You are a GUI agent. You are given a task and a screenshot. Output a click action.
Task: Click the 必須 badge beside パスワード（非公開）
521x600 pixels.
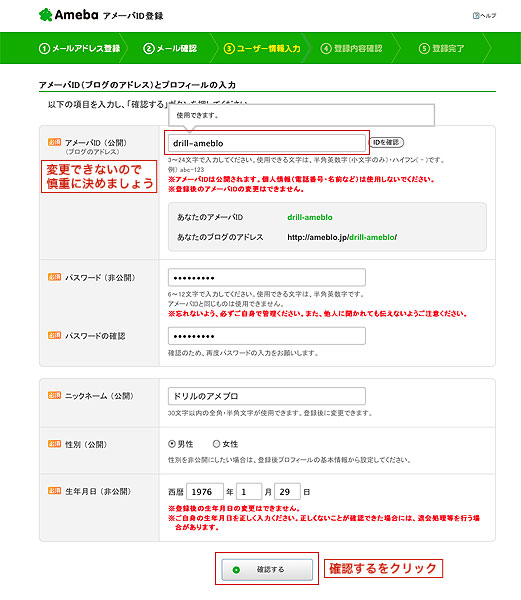54,277
